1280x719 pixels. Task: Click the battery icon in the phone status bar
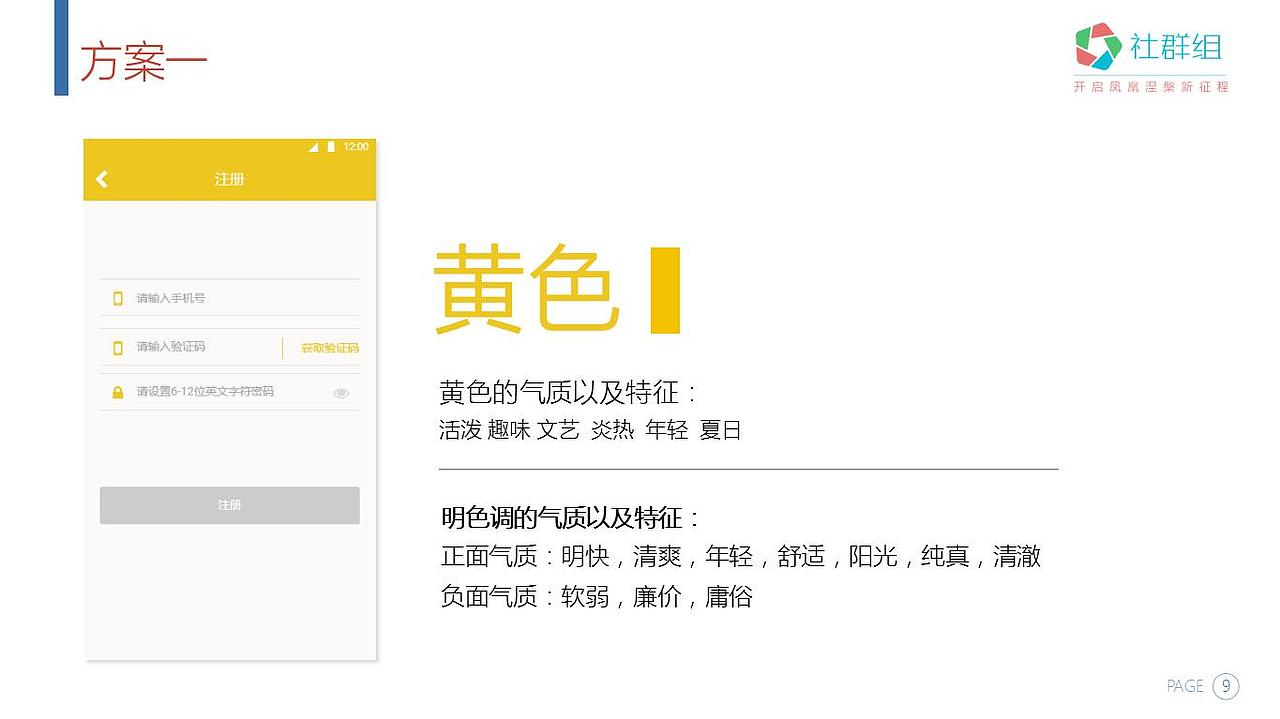tap(331, 146)
